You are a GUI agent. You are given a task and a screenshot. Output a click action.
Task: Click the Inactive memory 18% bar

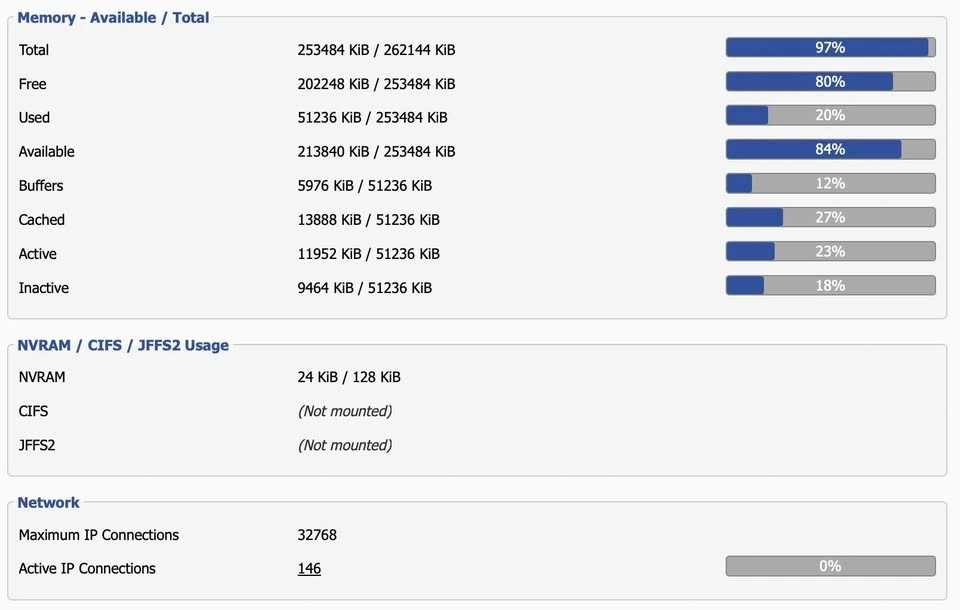830,286
